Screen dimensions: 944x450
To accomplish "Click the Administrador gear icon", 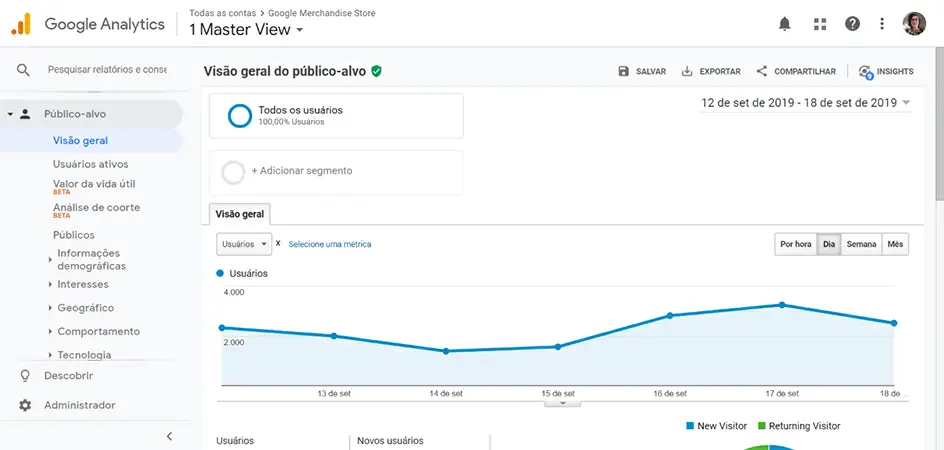I will pyautogui.click(x=25, y=405).
